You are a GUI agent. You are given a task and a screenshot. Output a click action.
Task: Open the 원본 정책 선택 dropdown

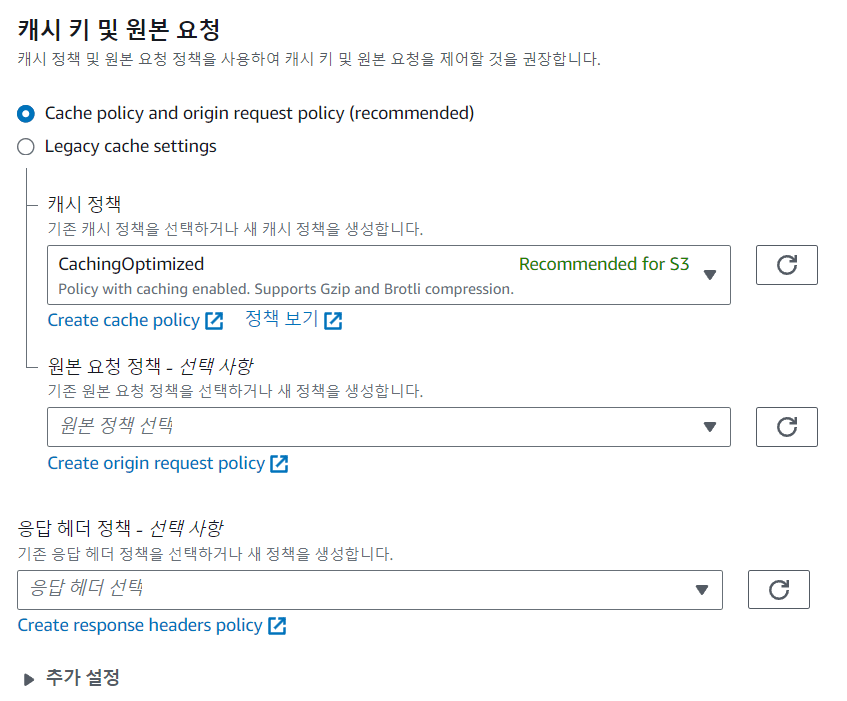388,427
